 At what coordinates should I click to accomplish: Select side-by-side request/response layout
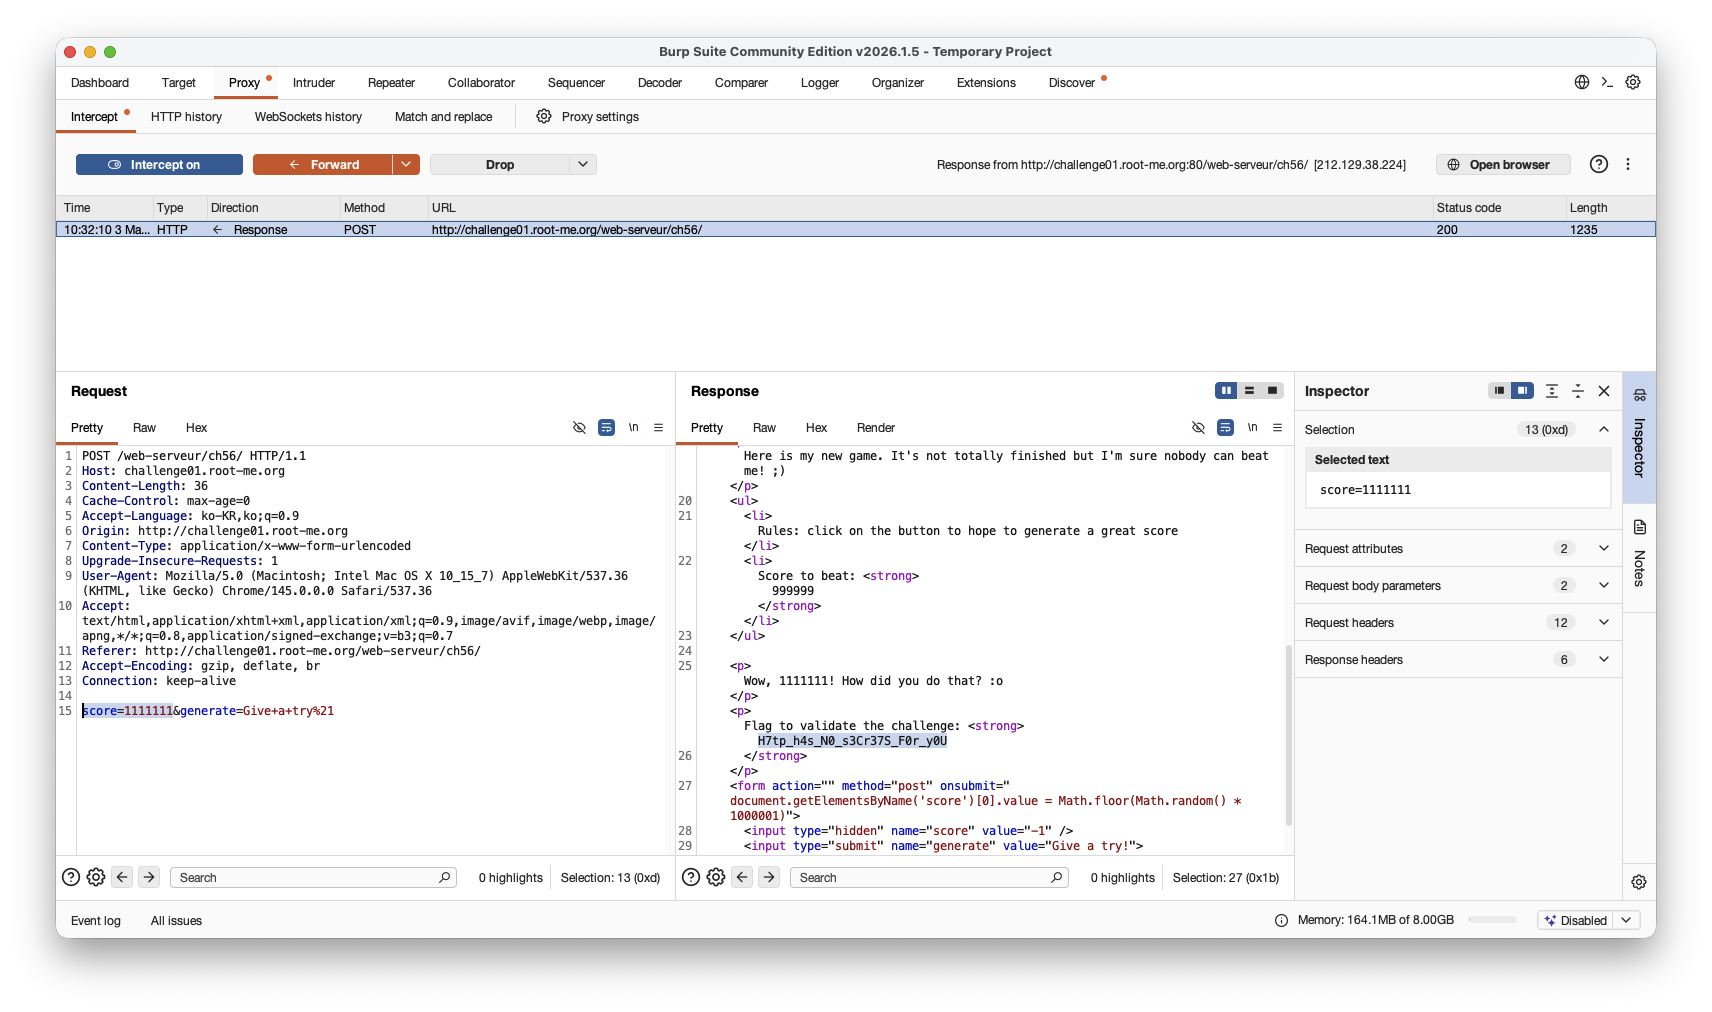coord(1226,390)
